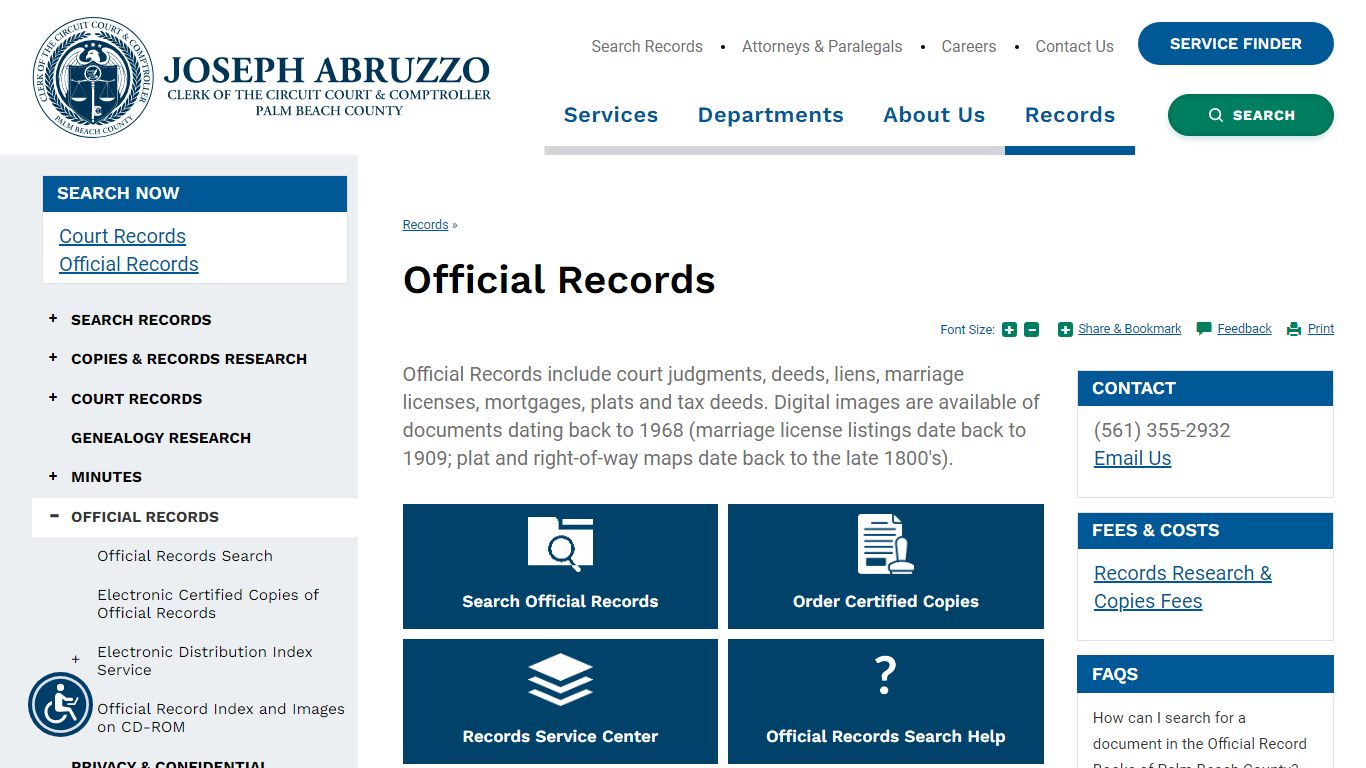Open the About Us main menu
This screenshot has height=768, width=1366.
pyautogui.click(x=934, y=115)
